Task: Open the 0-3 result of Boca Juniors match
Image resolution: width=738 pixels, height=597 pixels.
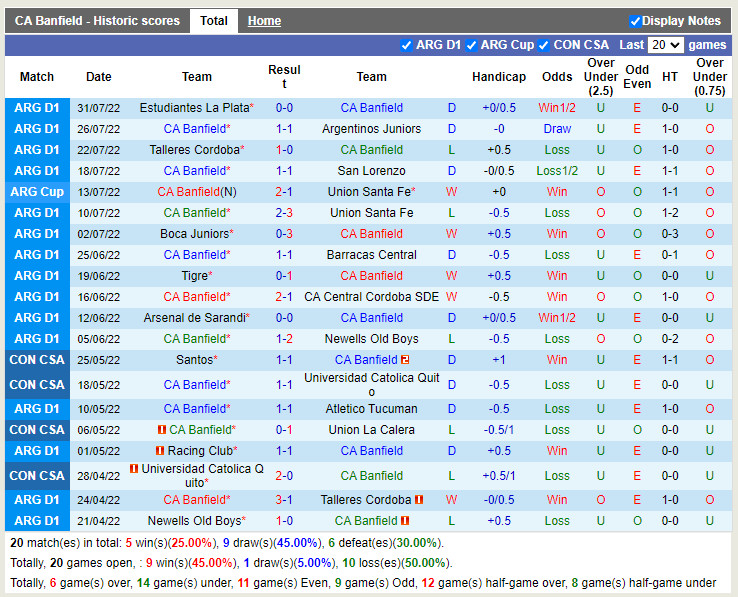Action: coord(284,234)
